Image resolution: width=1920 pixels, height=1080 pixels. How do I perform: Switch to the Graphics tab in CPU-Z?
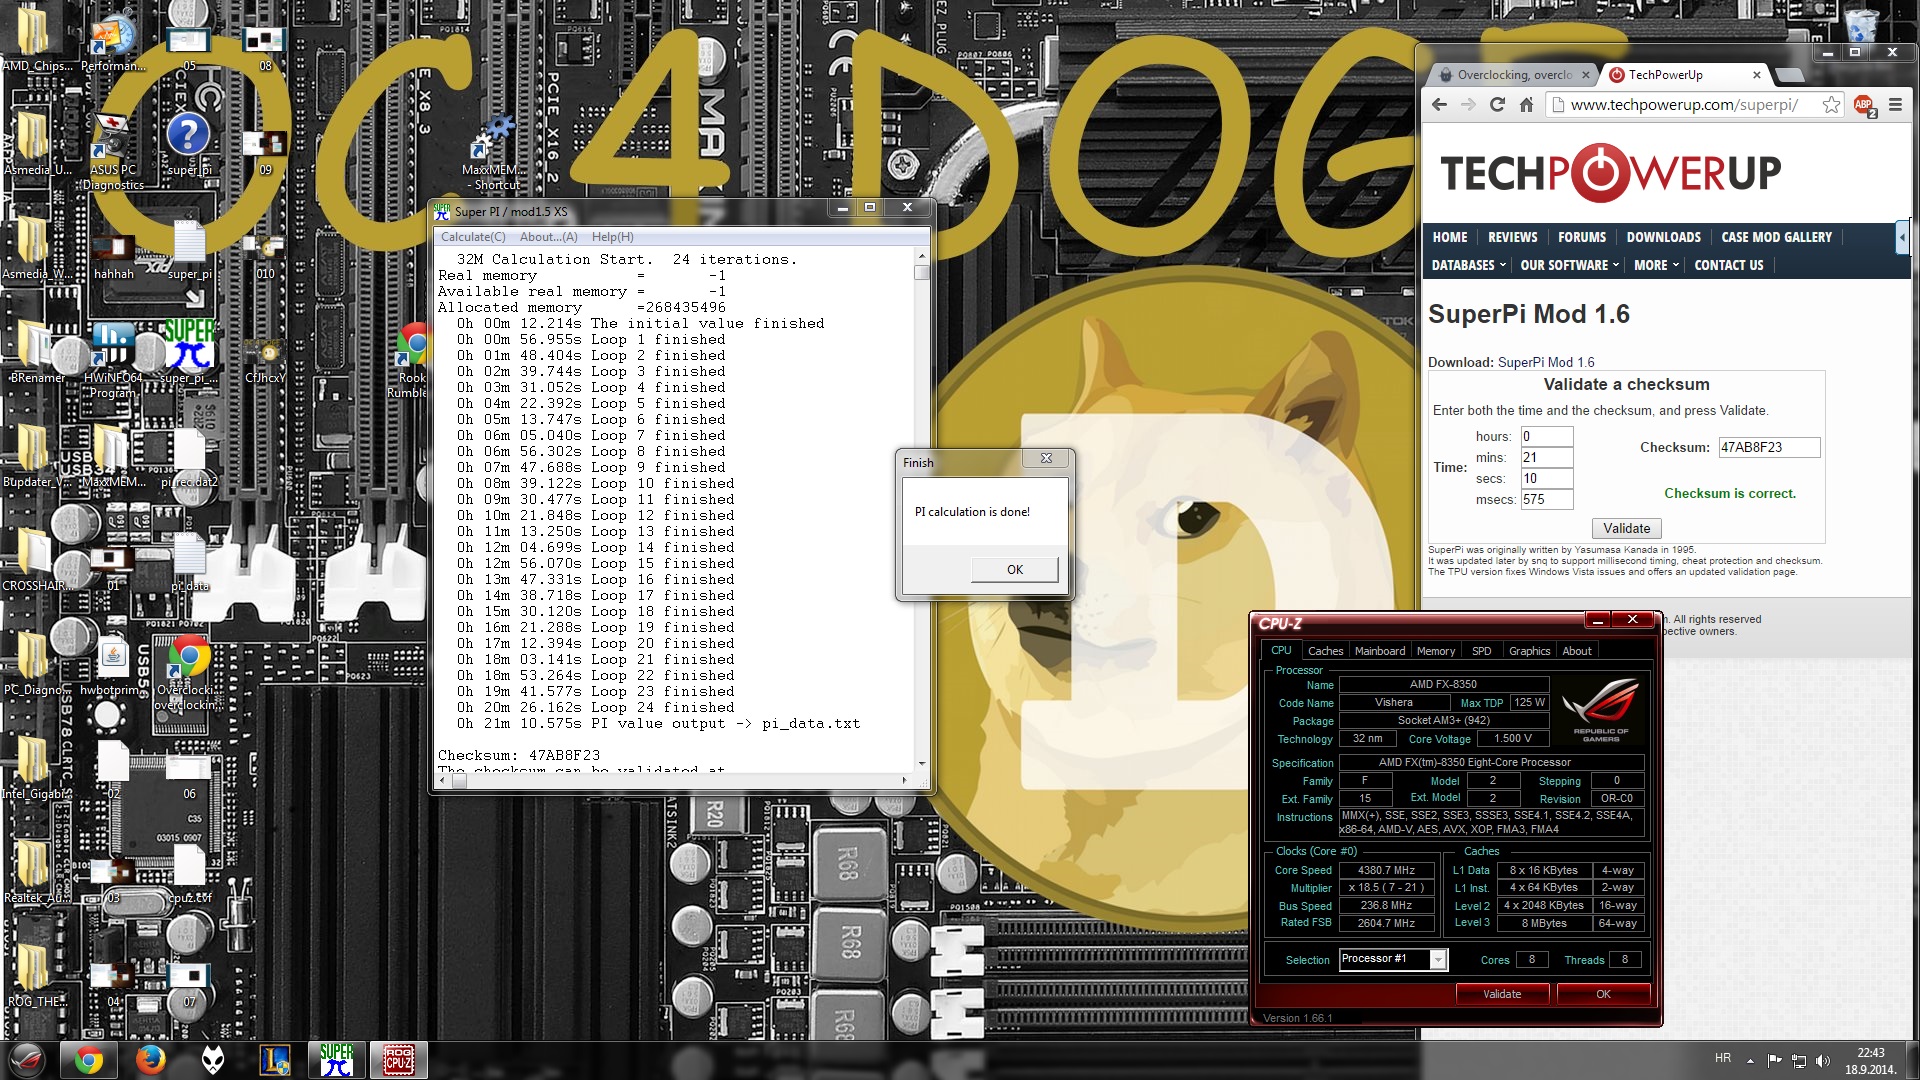(x=1529, y=651)
